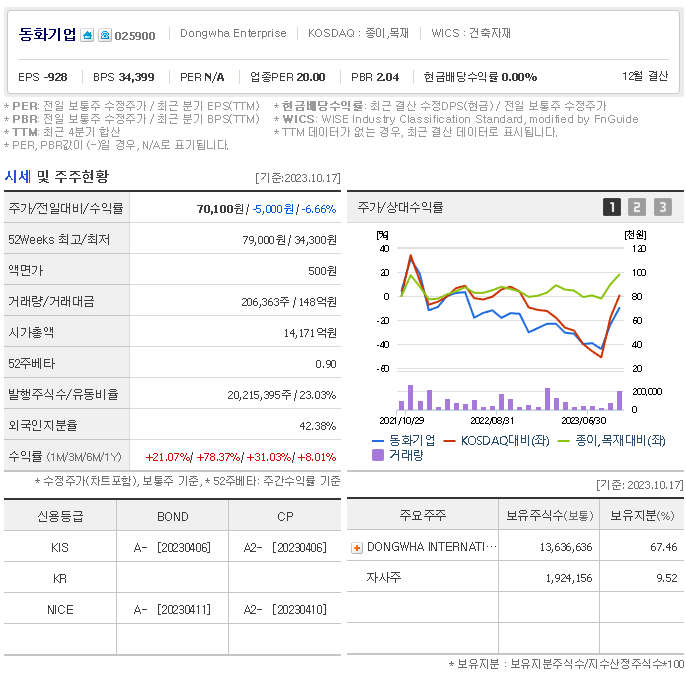
Task: Click the red KOSDAQ대비 legend line marker
Action: tap(449, 441)
